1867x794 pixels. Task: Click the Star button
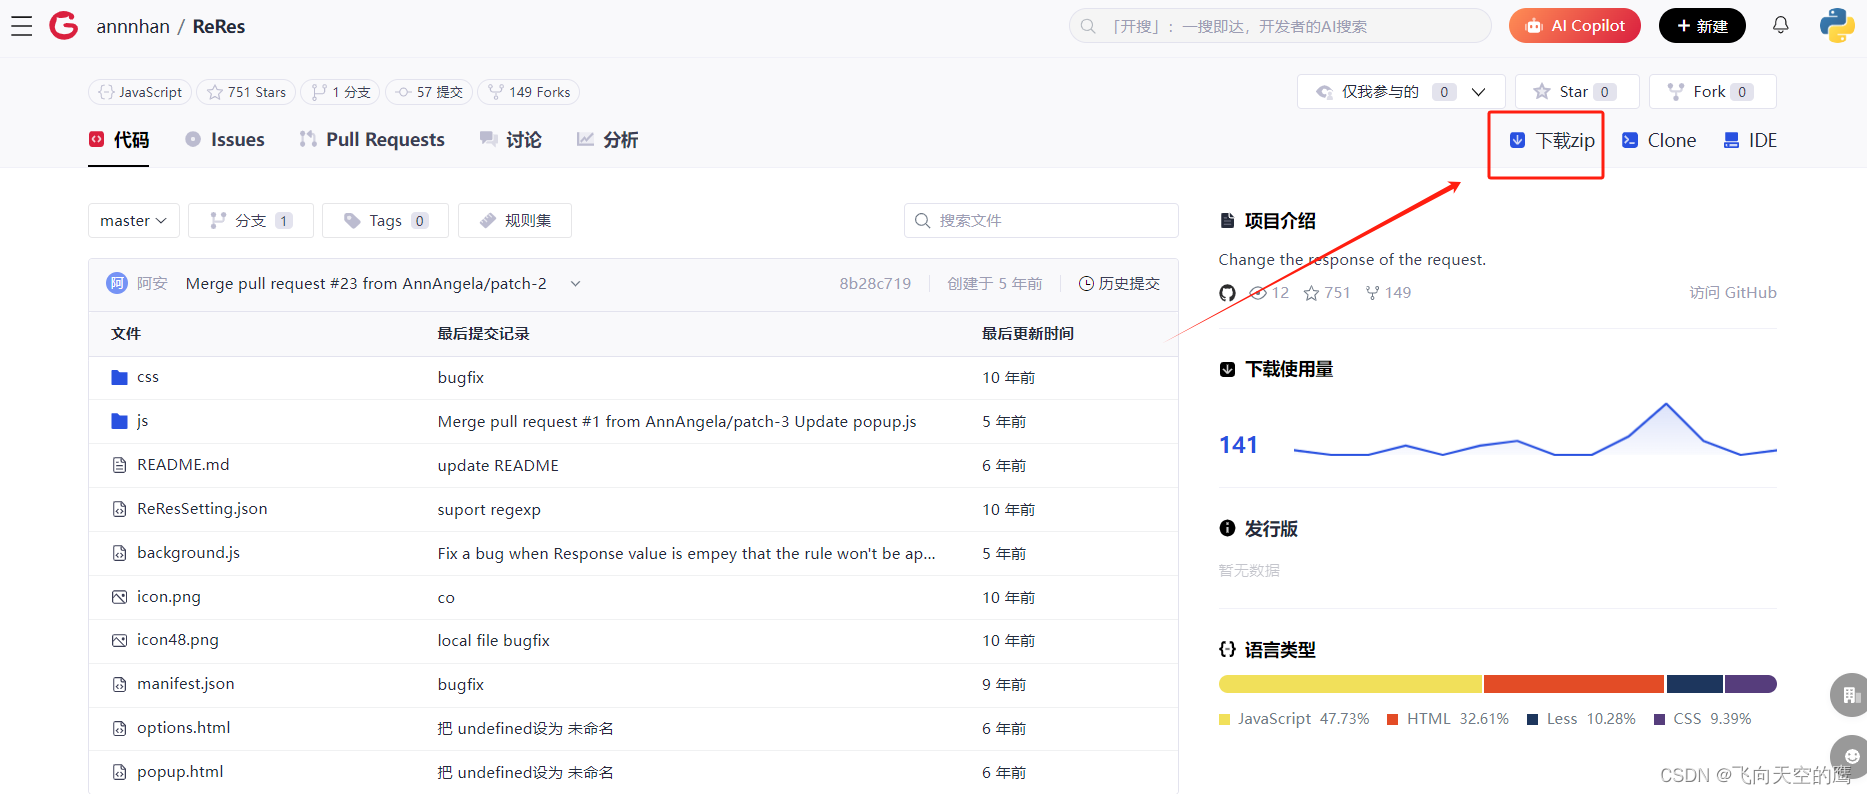tap(1577, 92)
